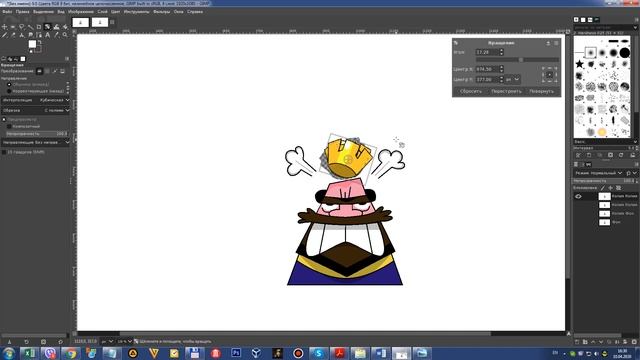Select the Free Select lasso tool
Screen dimensions: 640x360
[x=22, y=27]
